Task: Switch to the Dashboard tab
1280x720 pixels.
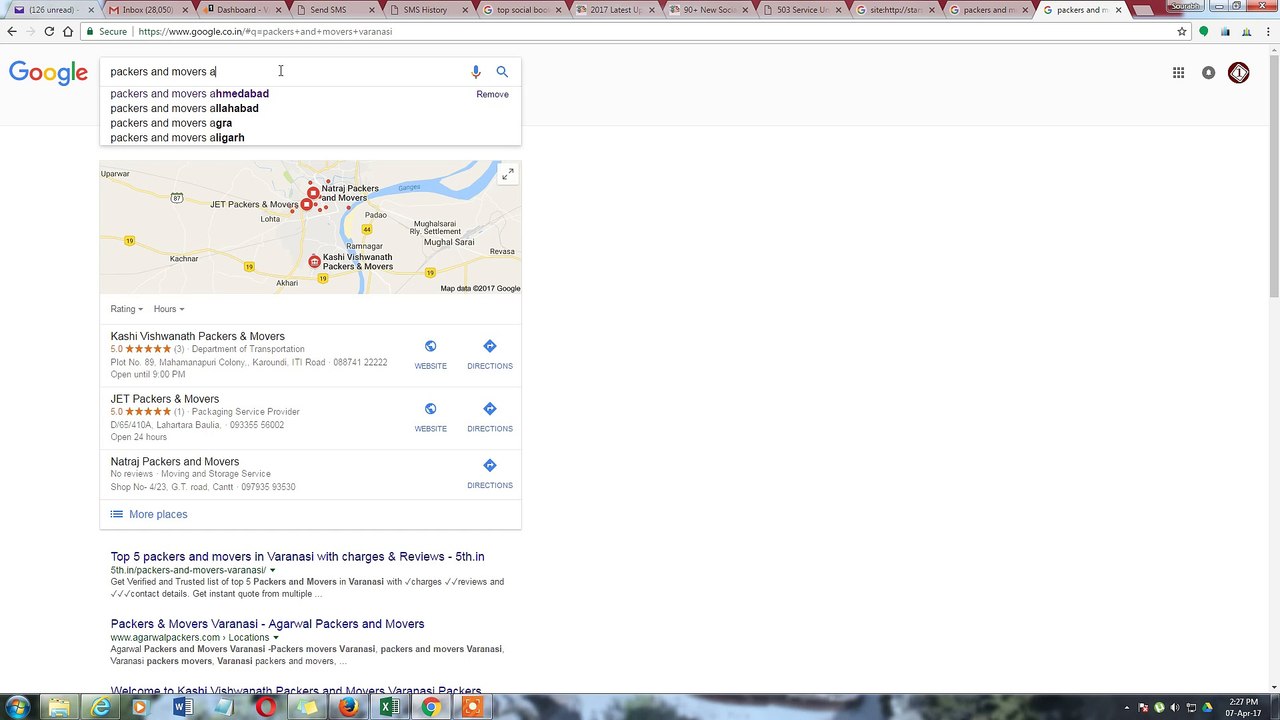Action: (x=242, y=10)
